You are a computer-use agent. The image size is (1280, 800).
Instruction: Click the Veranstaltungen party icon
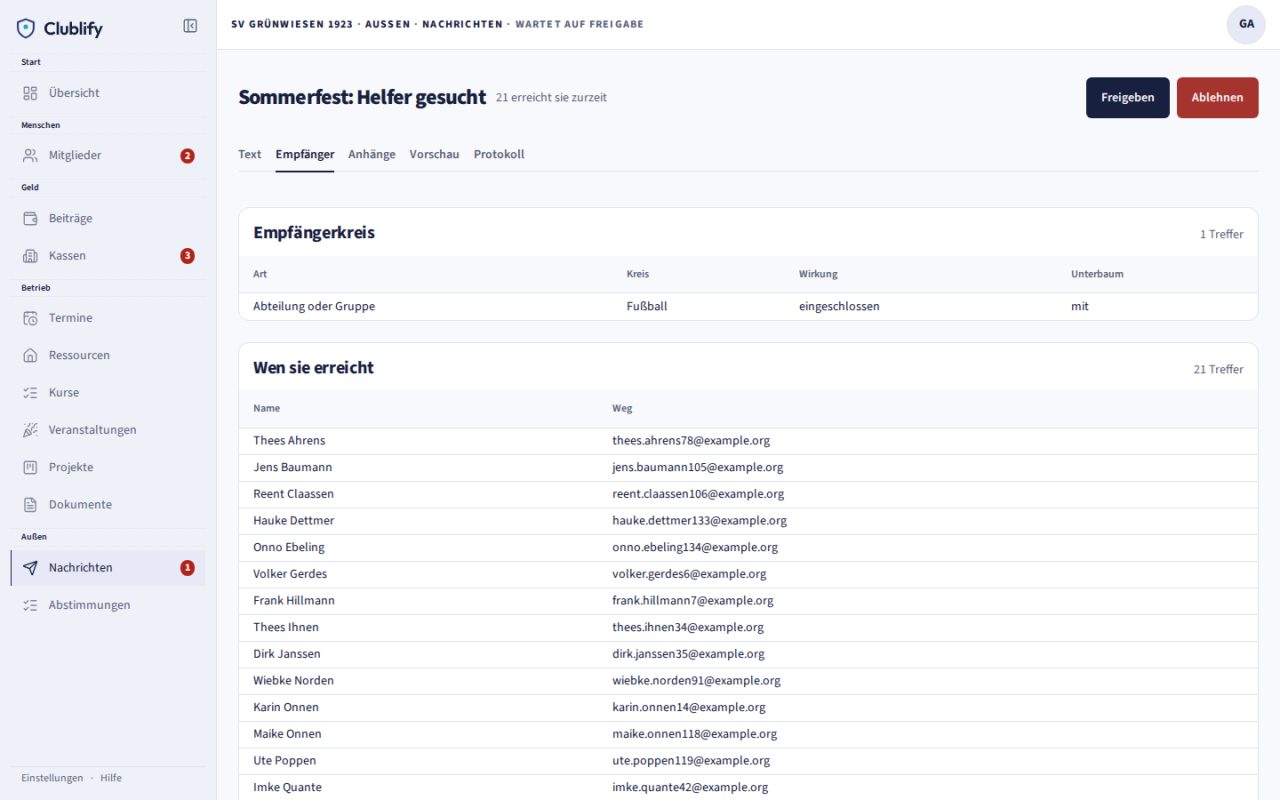point(30,430)
